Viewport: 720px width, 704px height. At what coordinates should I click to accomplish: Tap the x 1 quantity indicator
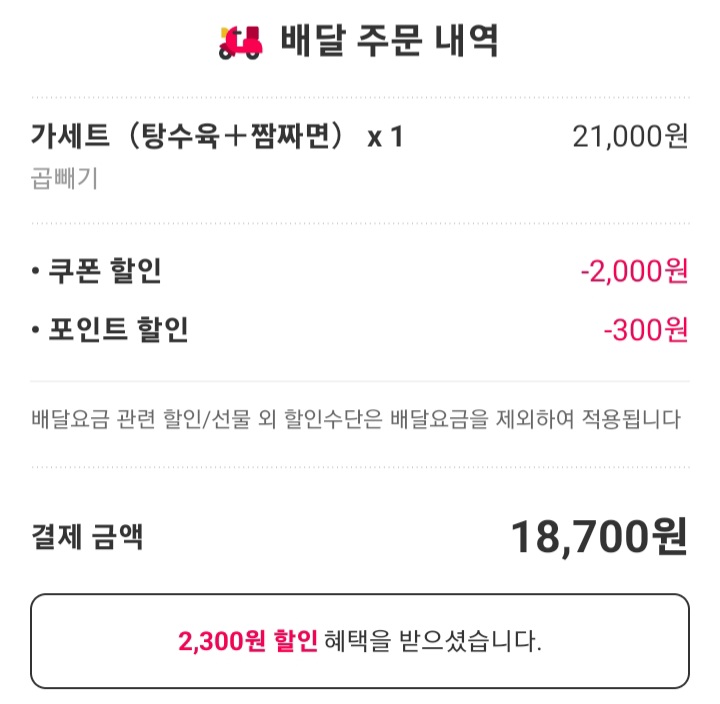tap(385, 137)
